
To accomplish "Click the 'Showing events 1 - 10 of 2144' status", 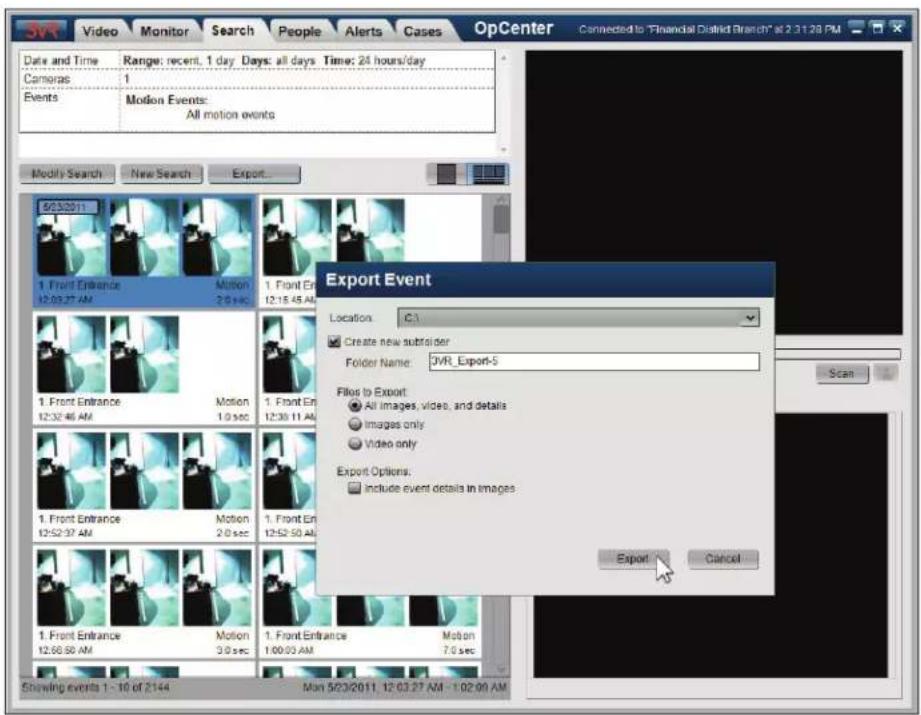I will pos(96,687).
